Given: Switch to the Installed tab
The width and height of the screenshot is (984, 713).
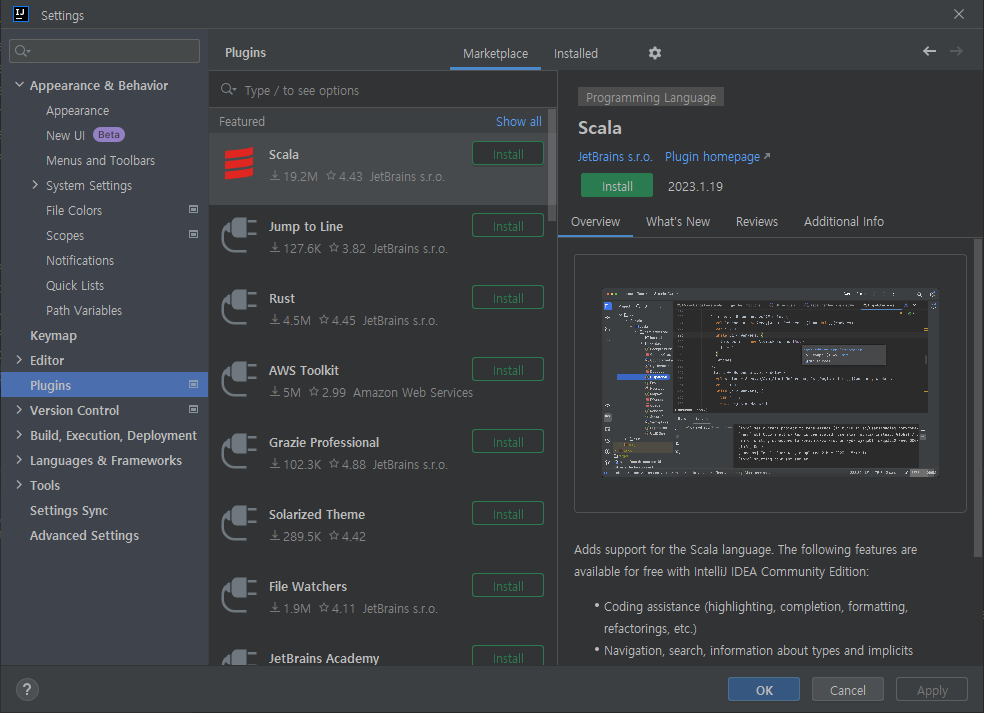Looking at the screenshot, I should coord(575,54).
